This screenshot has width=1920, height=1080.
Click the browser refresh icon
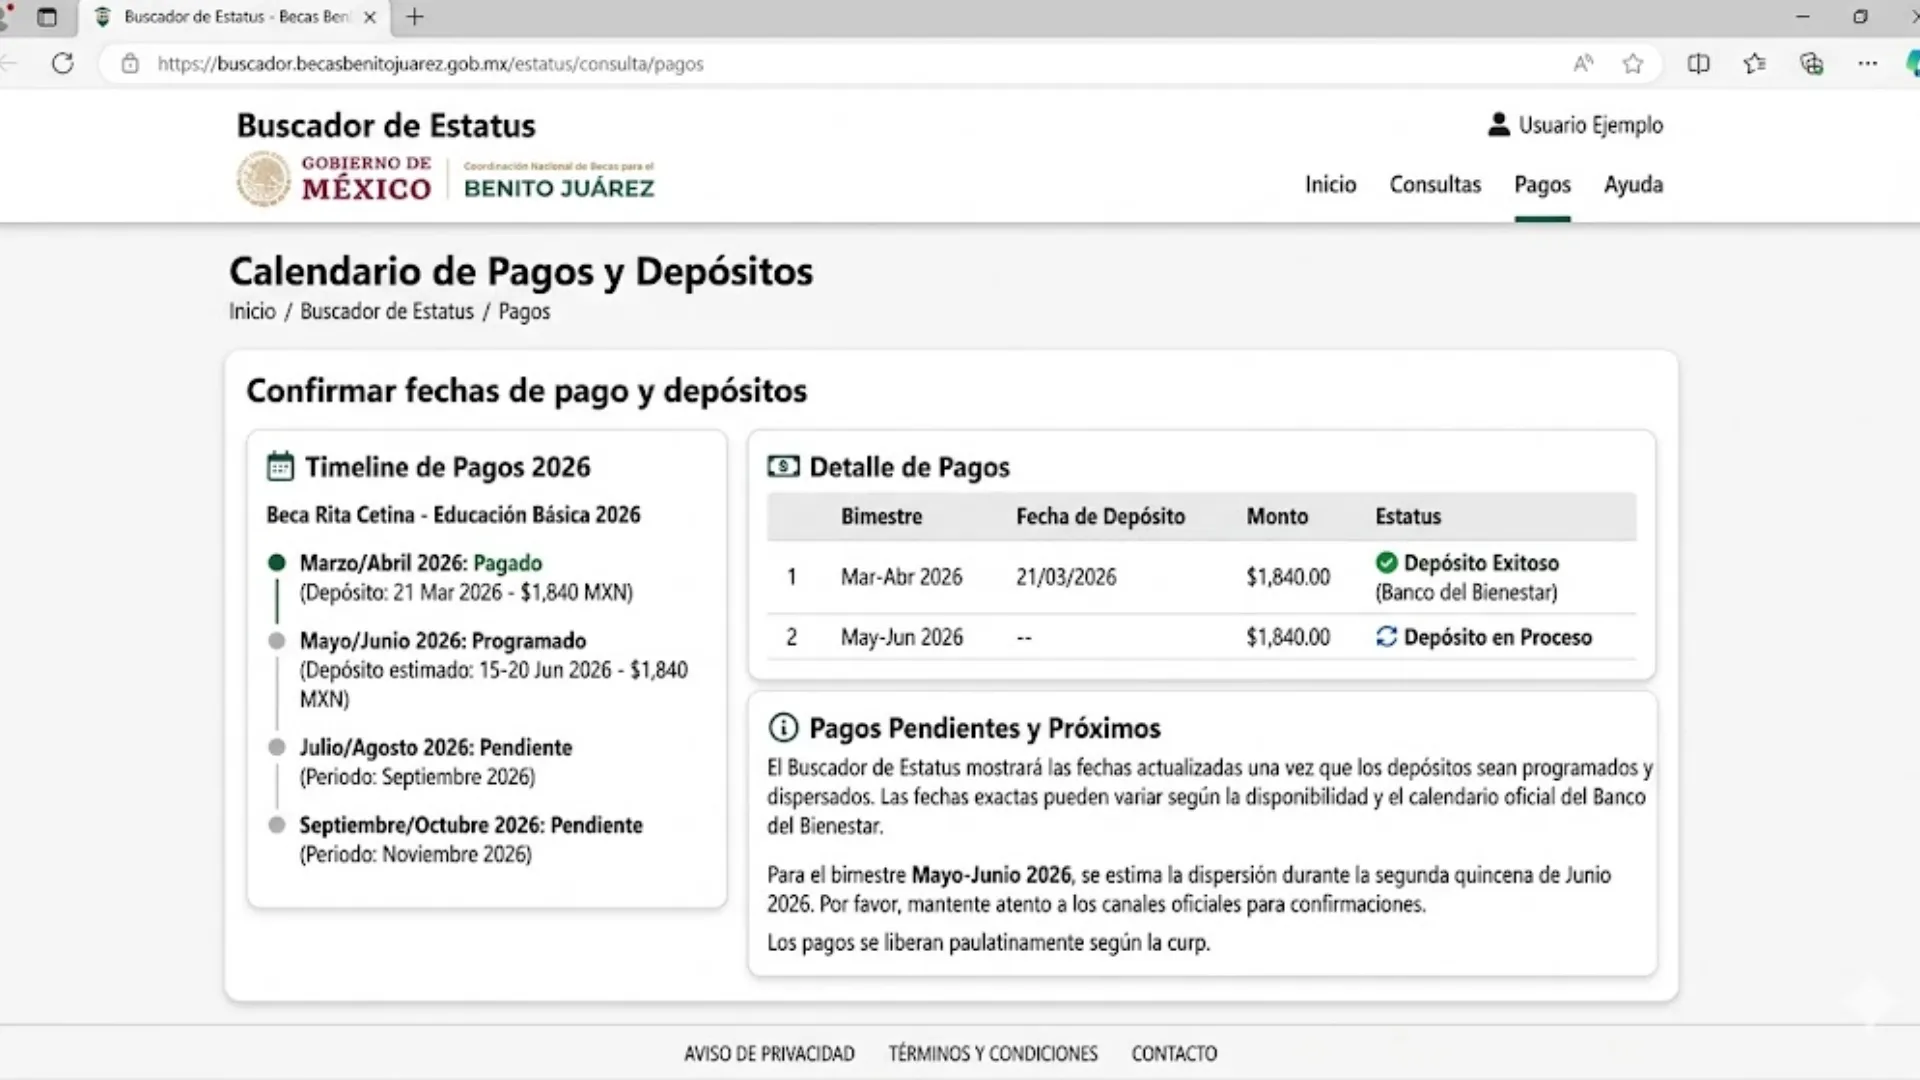[63, 64]
